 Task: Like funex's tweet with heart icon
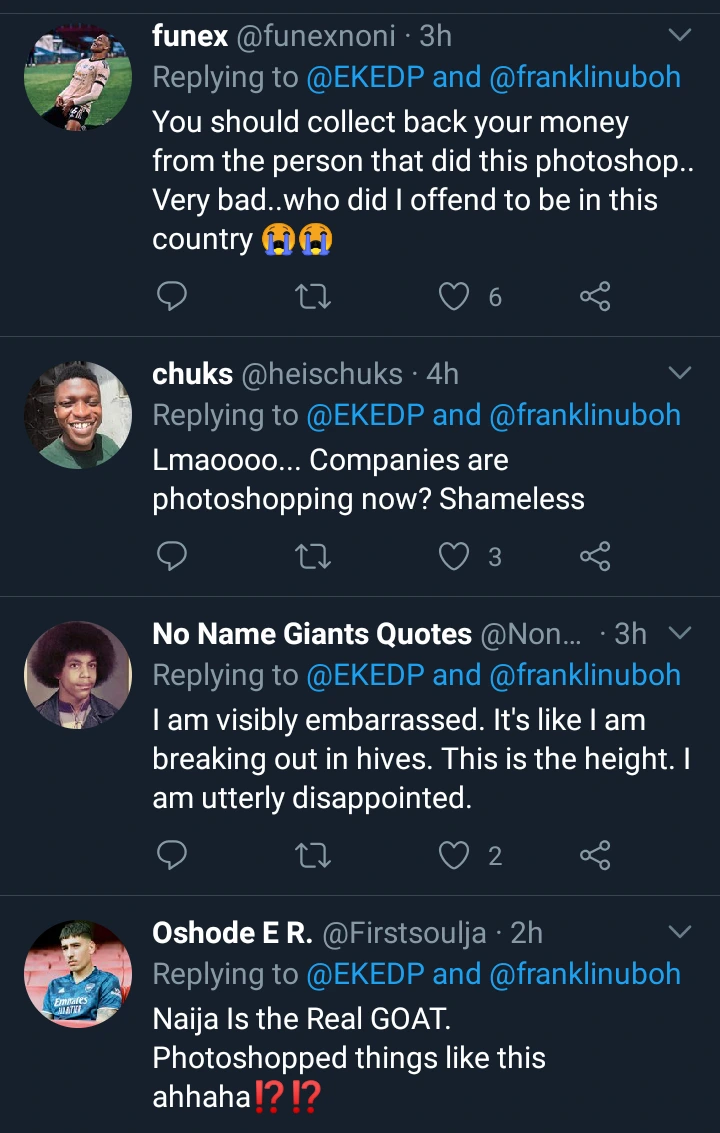[x=455, y=296]
